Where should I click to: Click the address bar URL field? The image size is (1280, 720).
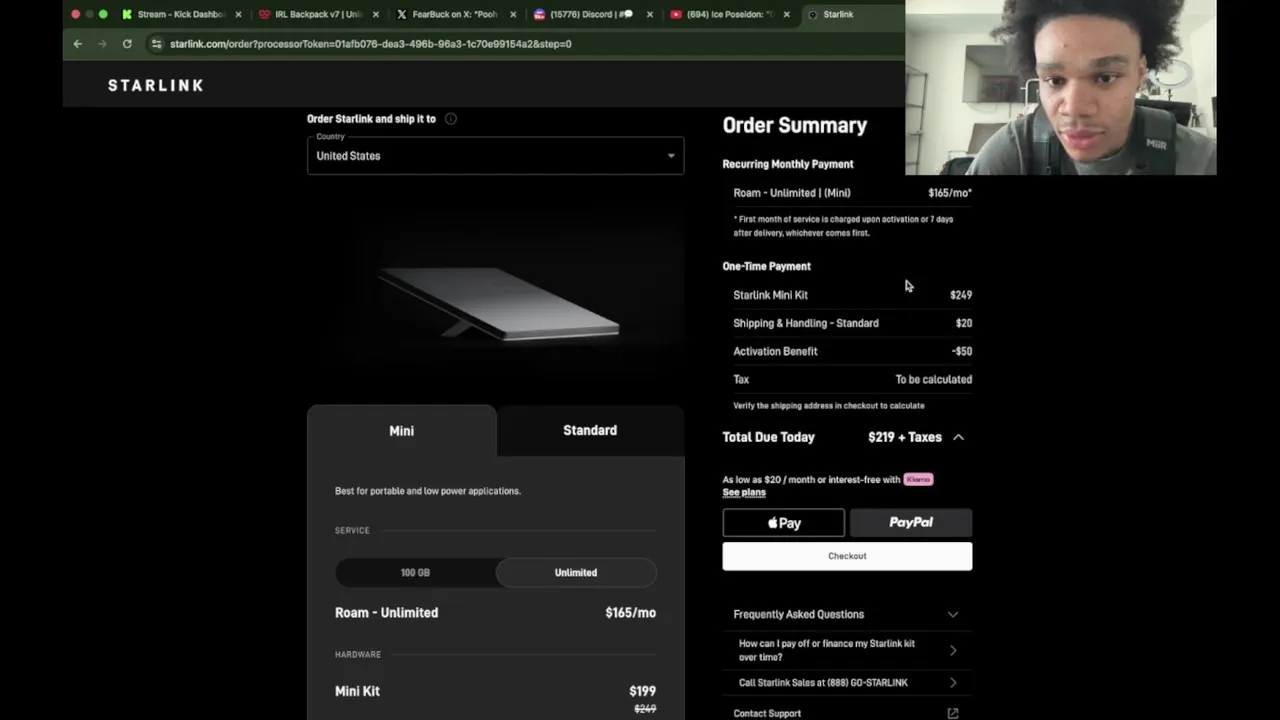tap(400, 44)
